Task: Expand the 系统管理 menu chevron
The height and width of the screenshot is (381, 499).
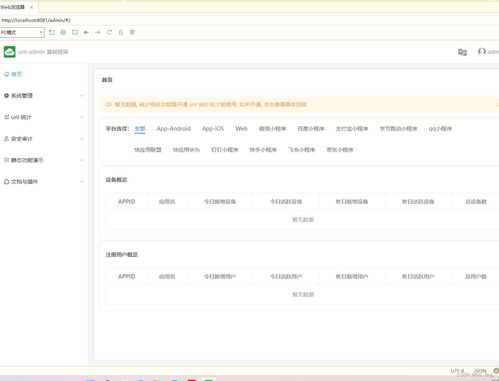Action: (x=82, y=96)
